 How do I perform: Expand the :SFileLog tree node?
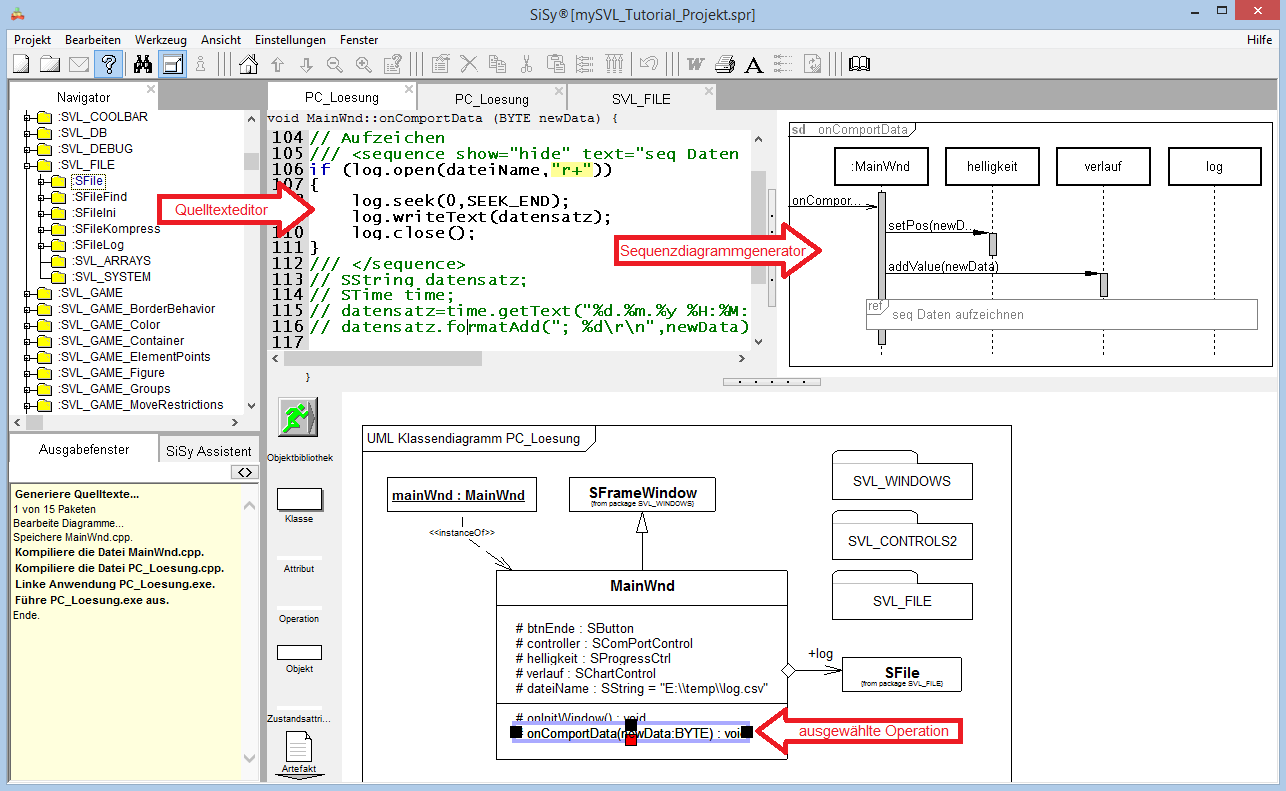[x=43, y=245]
